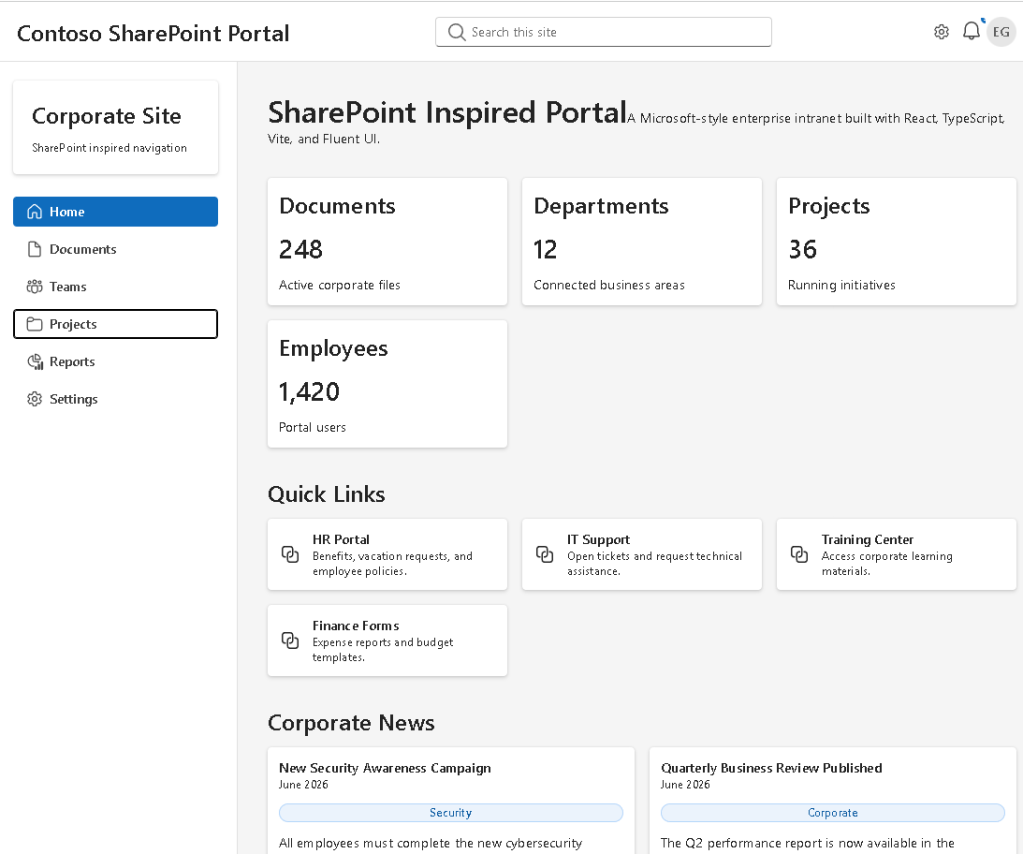
Task: Click the SharePoint Inspired Portal heading
Action: [x=448, y=112]
